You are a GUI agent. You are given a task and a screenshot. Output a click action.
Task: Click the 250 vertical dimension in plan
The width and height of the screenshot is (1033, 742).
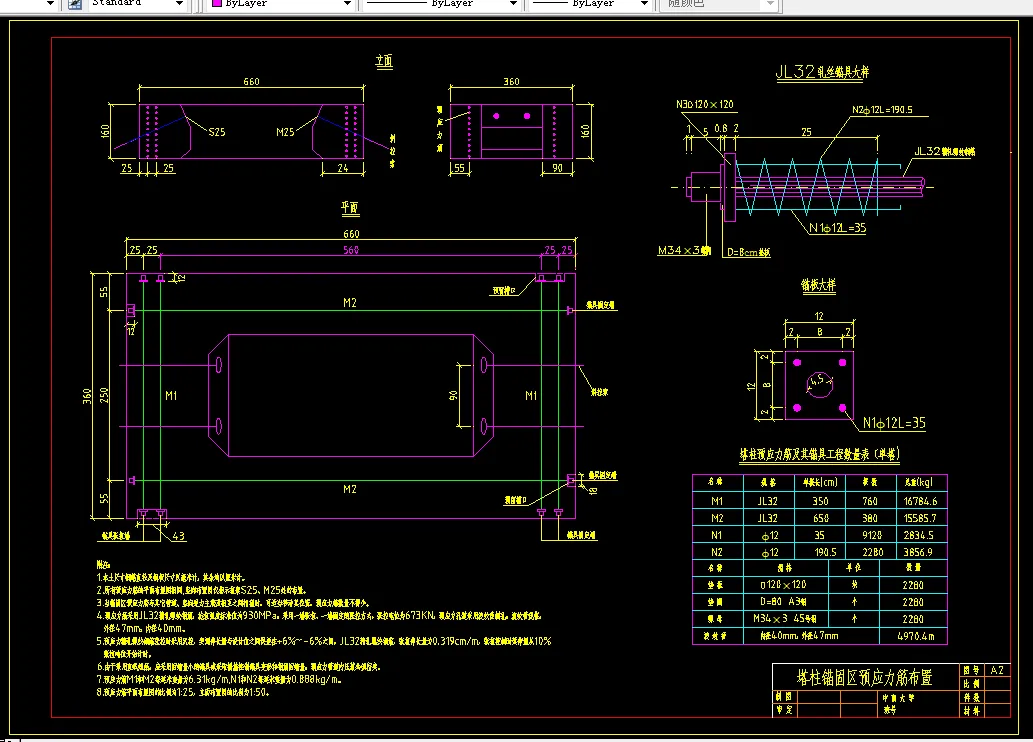tap(104, 395)
